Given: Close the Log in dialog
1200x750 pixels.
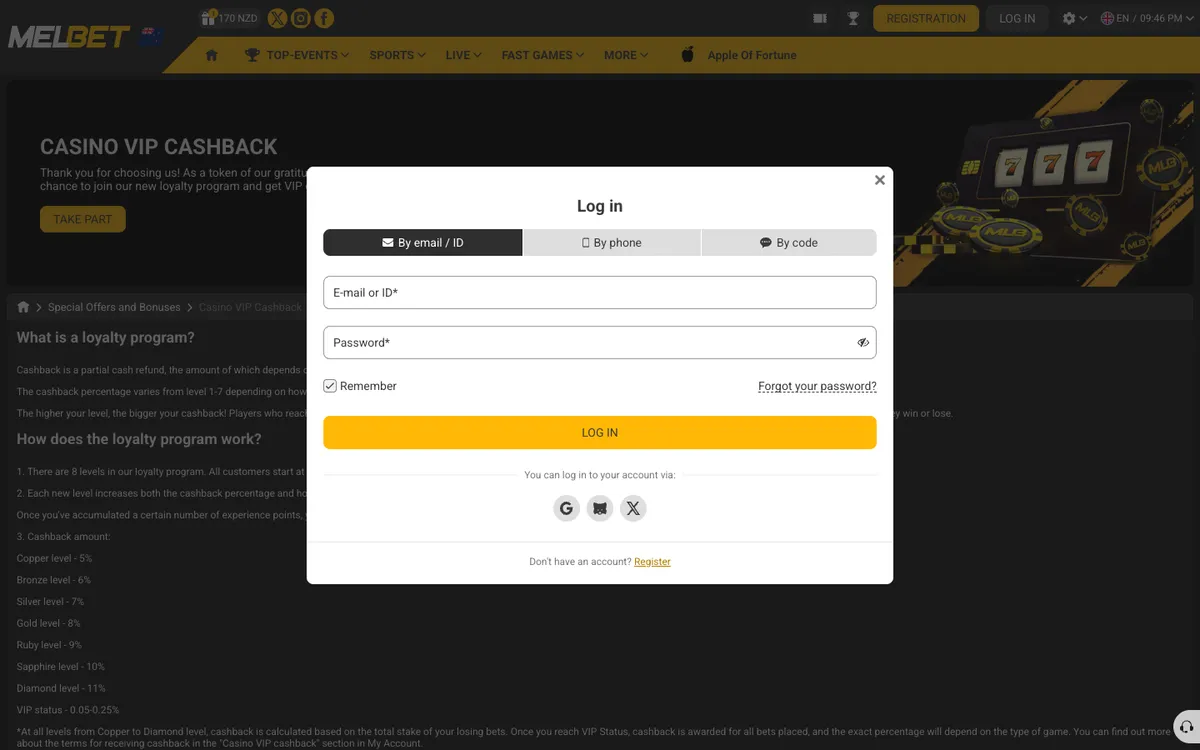Looking at the screenshot, I should click(880, 180).
